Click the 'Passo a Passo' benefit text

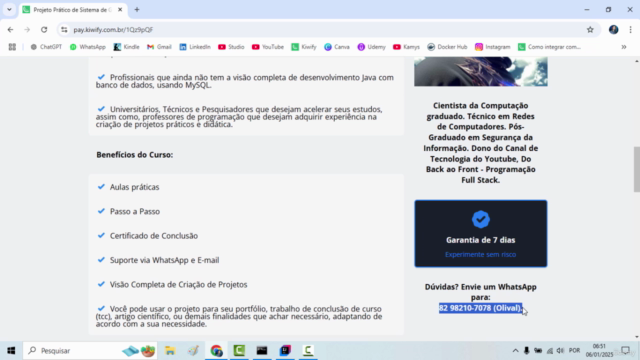click(x=135, y=211)
